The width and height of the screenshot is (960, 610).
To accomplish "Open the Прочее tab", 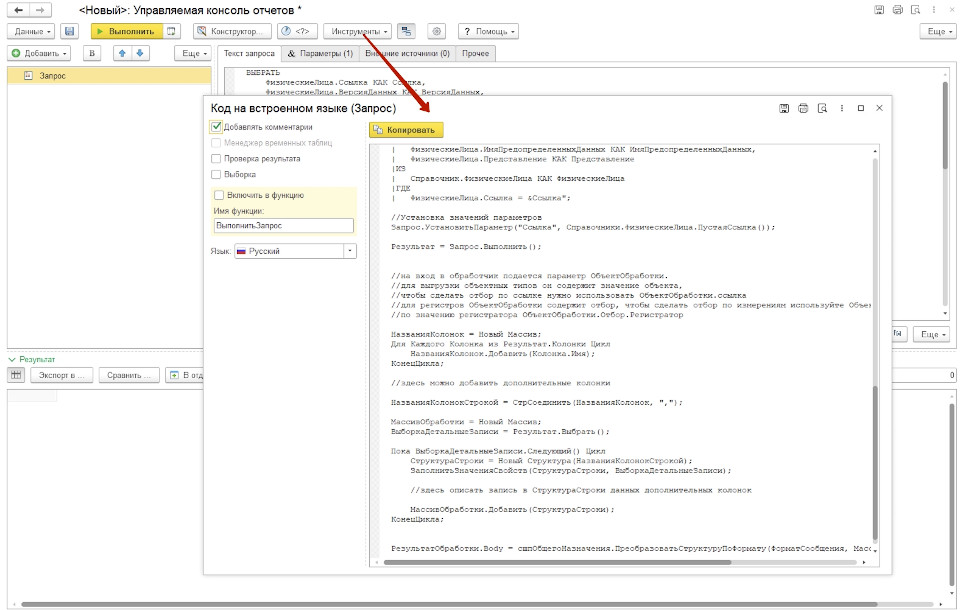I will (x=475, y=53).
